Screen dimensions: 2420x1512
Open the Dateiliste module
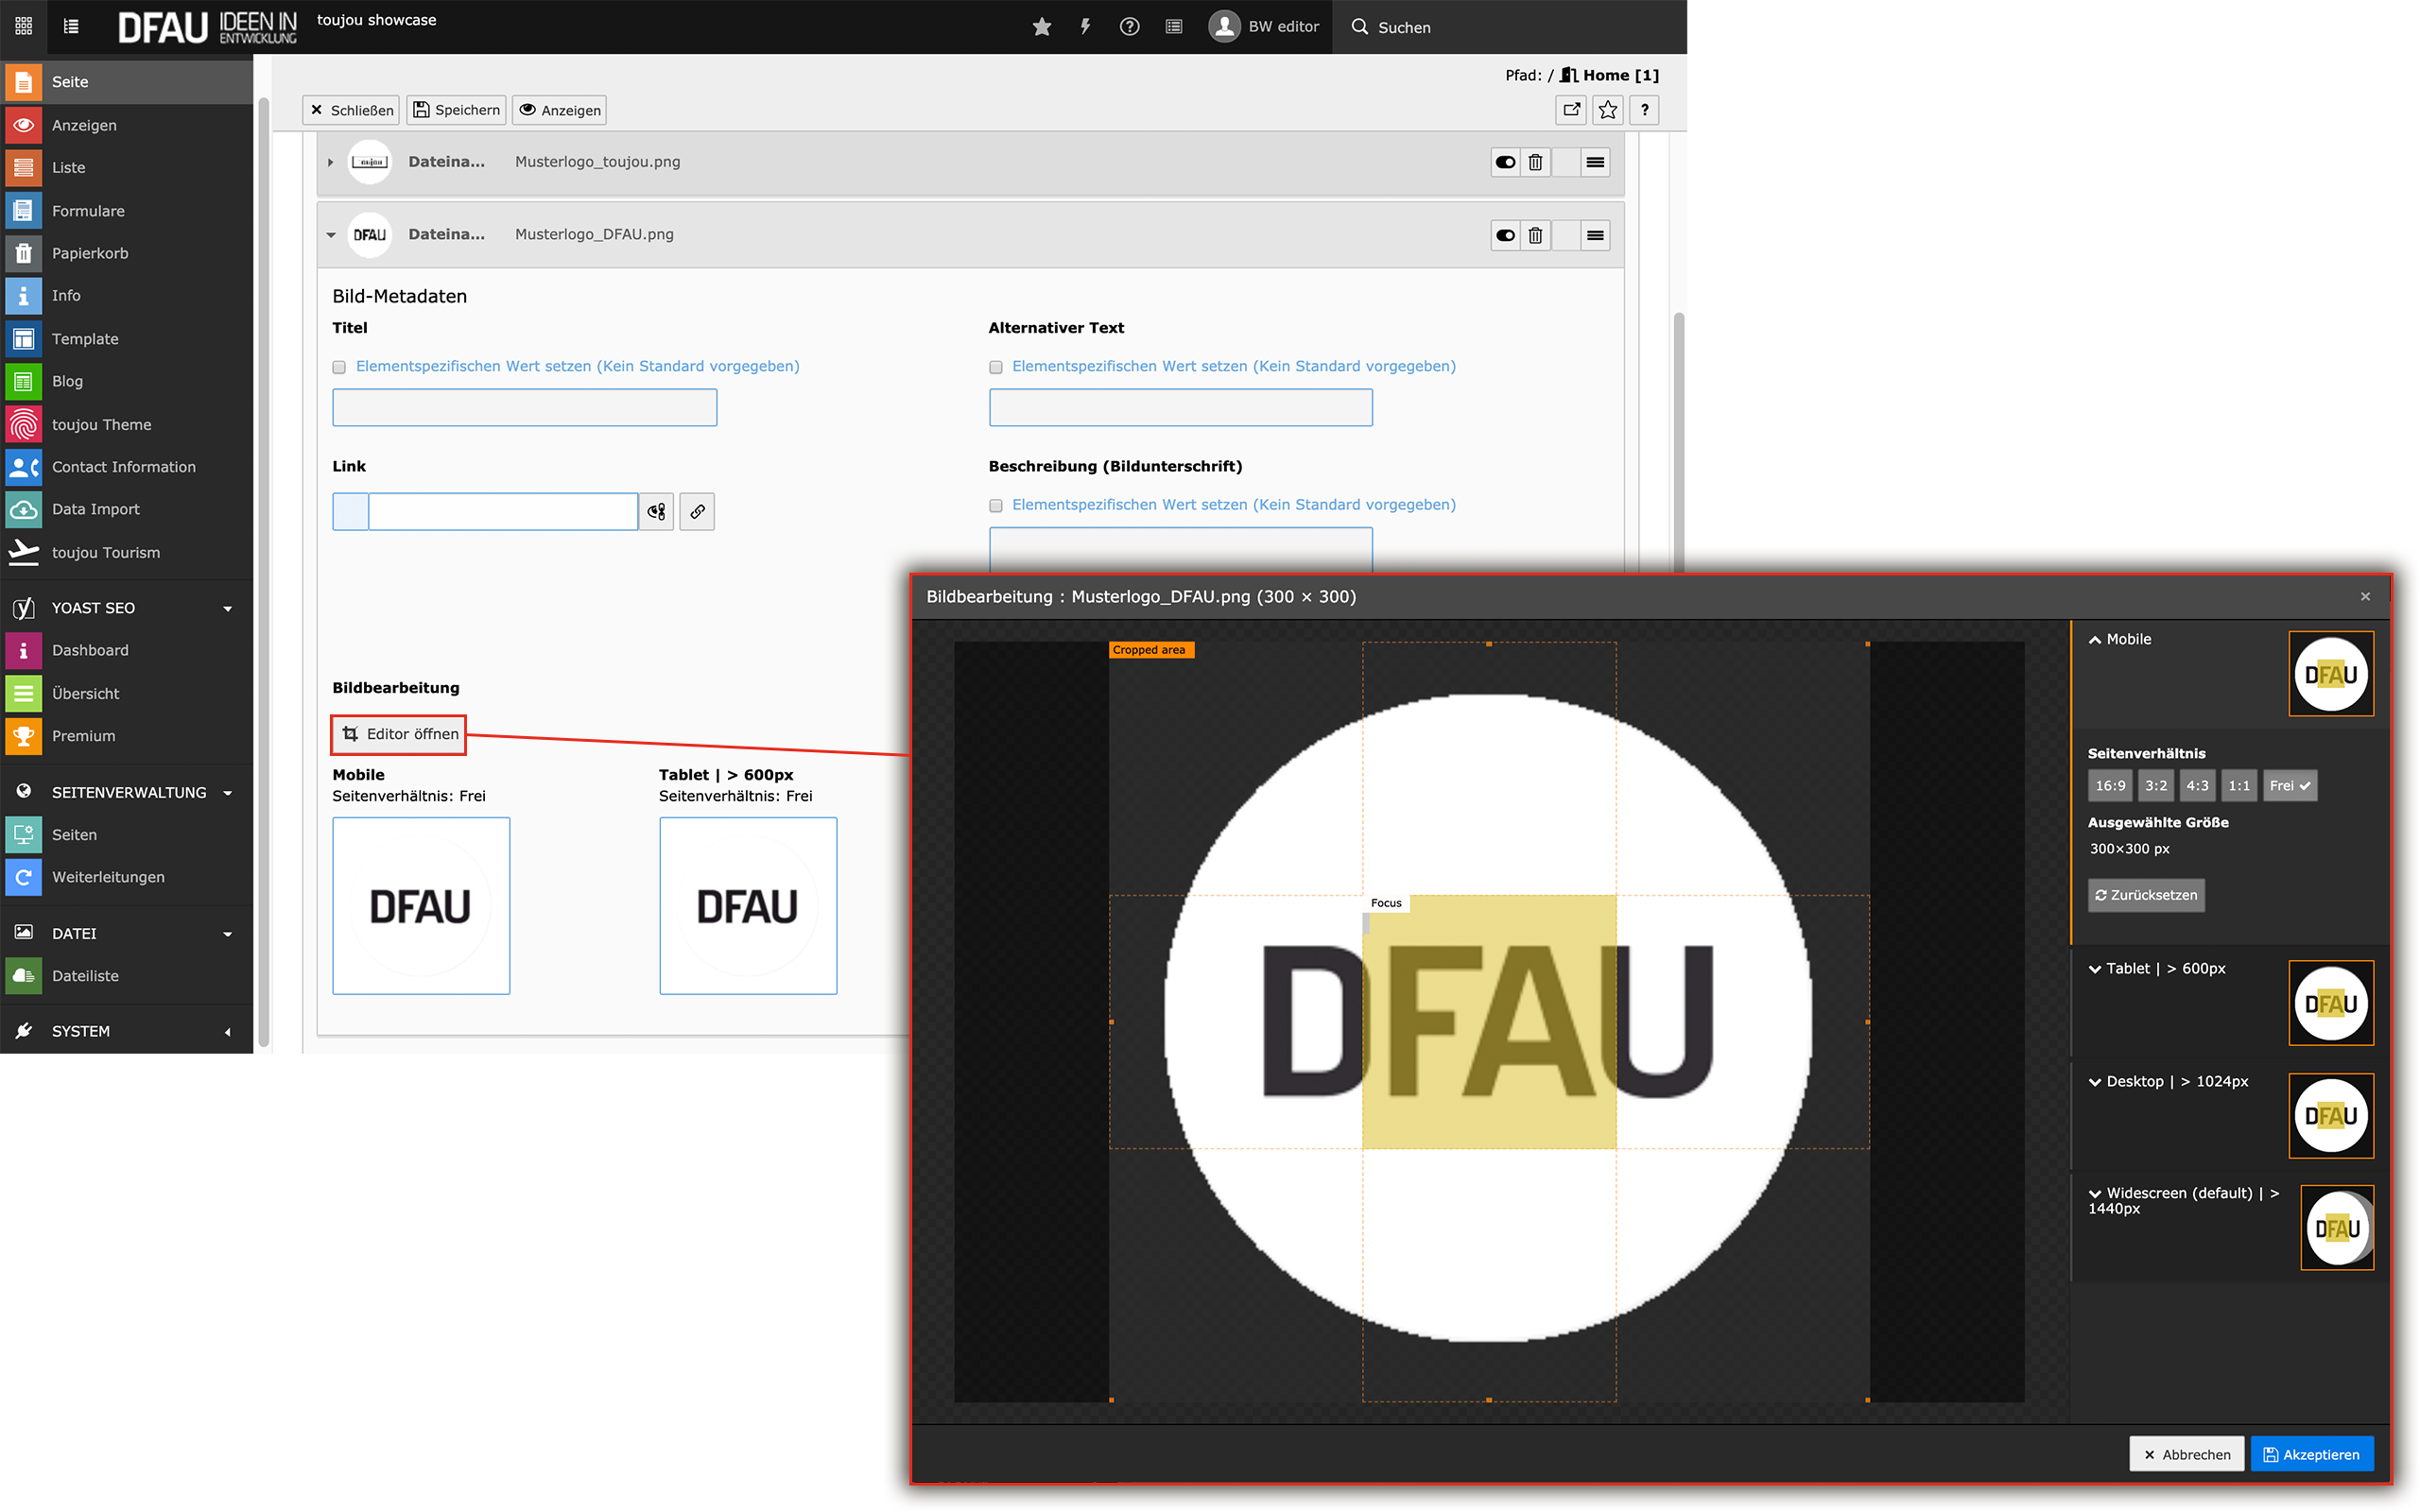(85, 976)
